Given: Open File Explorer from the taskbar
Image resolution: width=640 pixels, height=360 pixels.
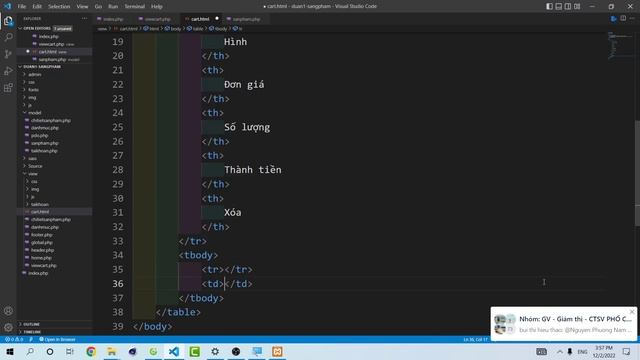Looking at the screenshot, I should click(x=111, y=351).
